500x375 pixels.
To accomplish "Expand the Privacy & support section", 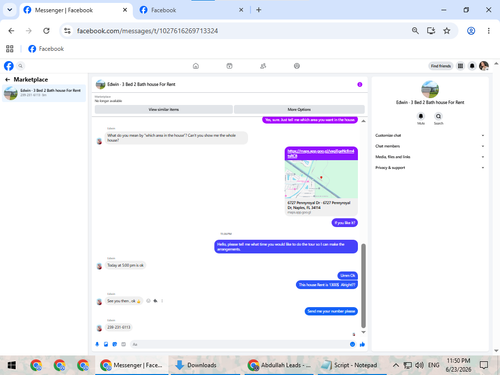I will 430,167.
